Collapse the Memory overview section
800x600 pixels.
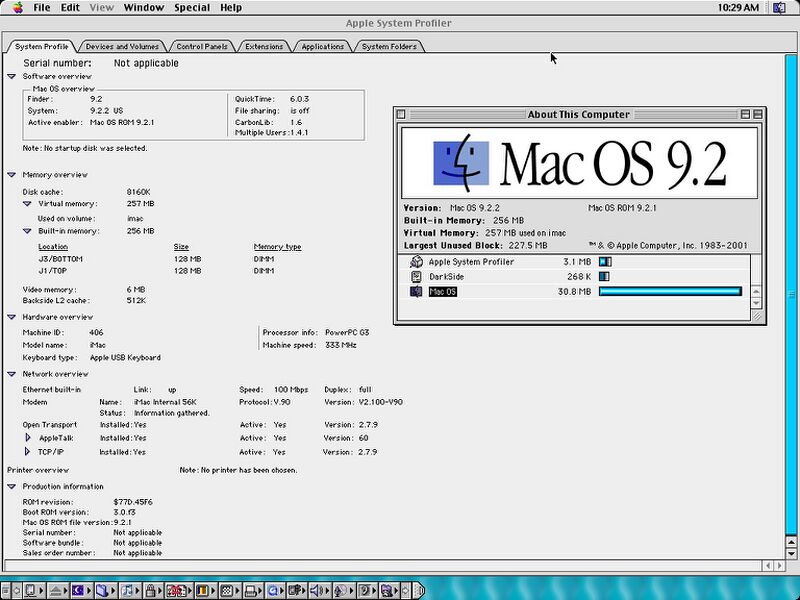click(12, 174)
